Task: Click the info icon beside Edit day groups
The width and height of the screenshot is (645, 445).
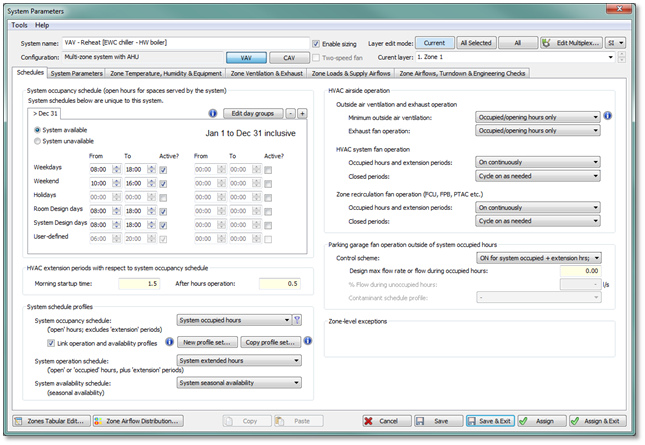Action: (x=213, y=114)
